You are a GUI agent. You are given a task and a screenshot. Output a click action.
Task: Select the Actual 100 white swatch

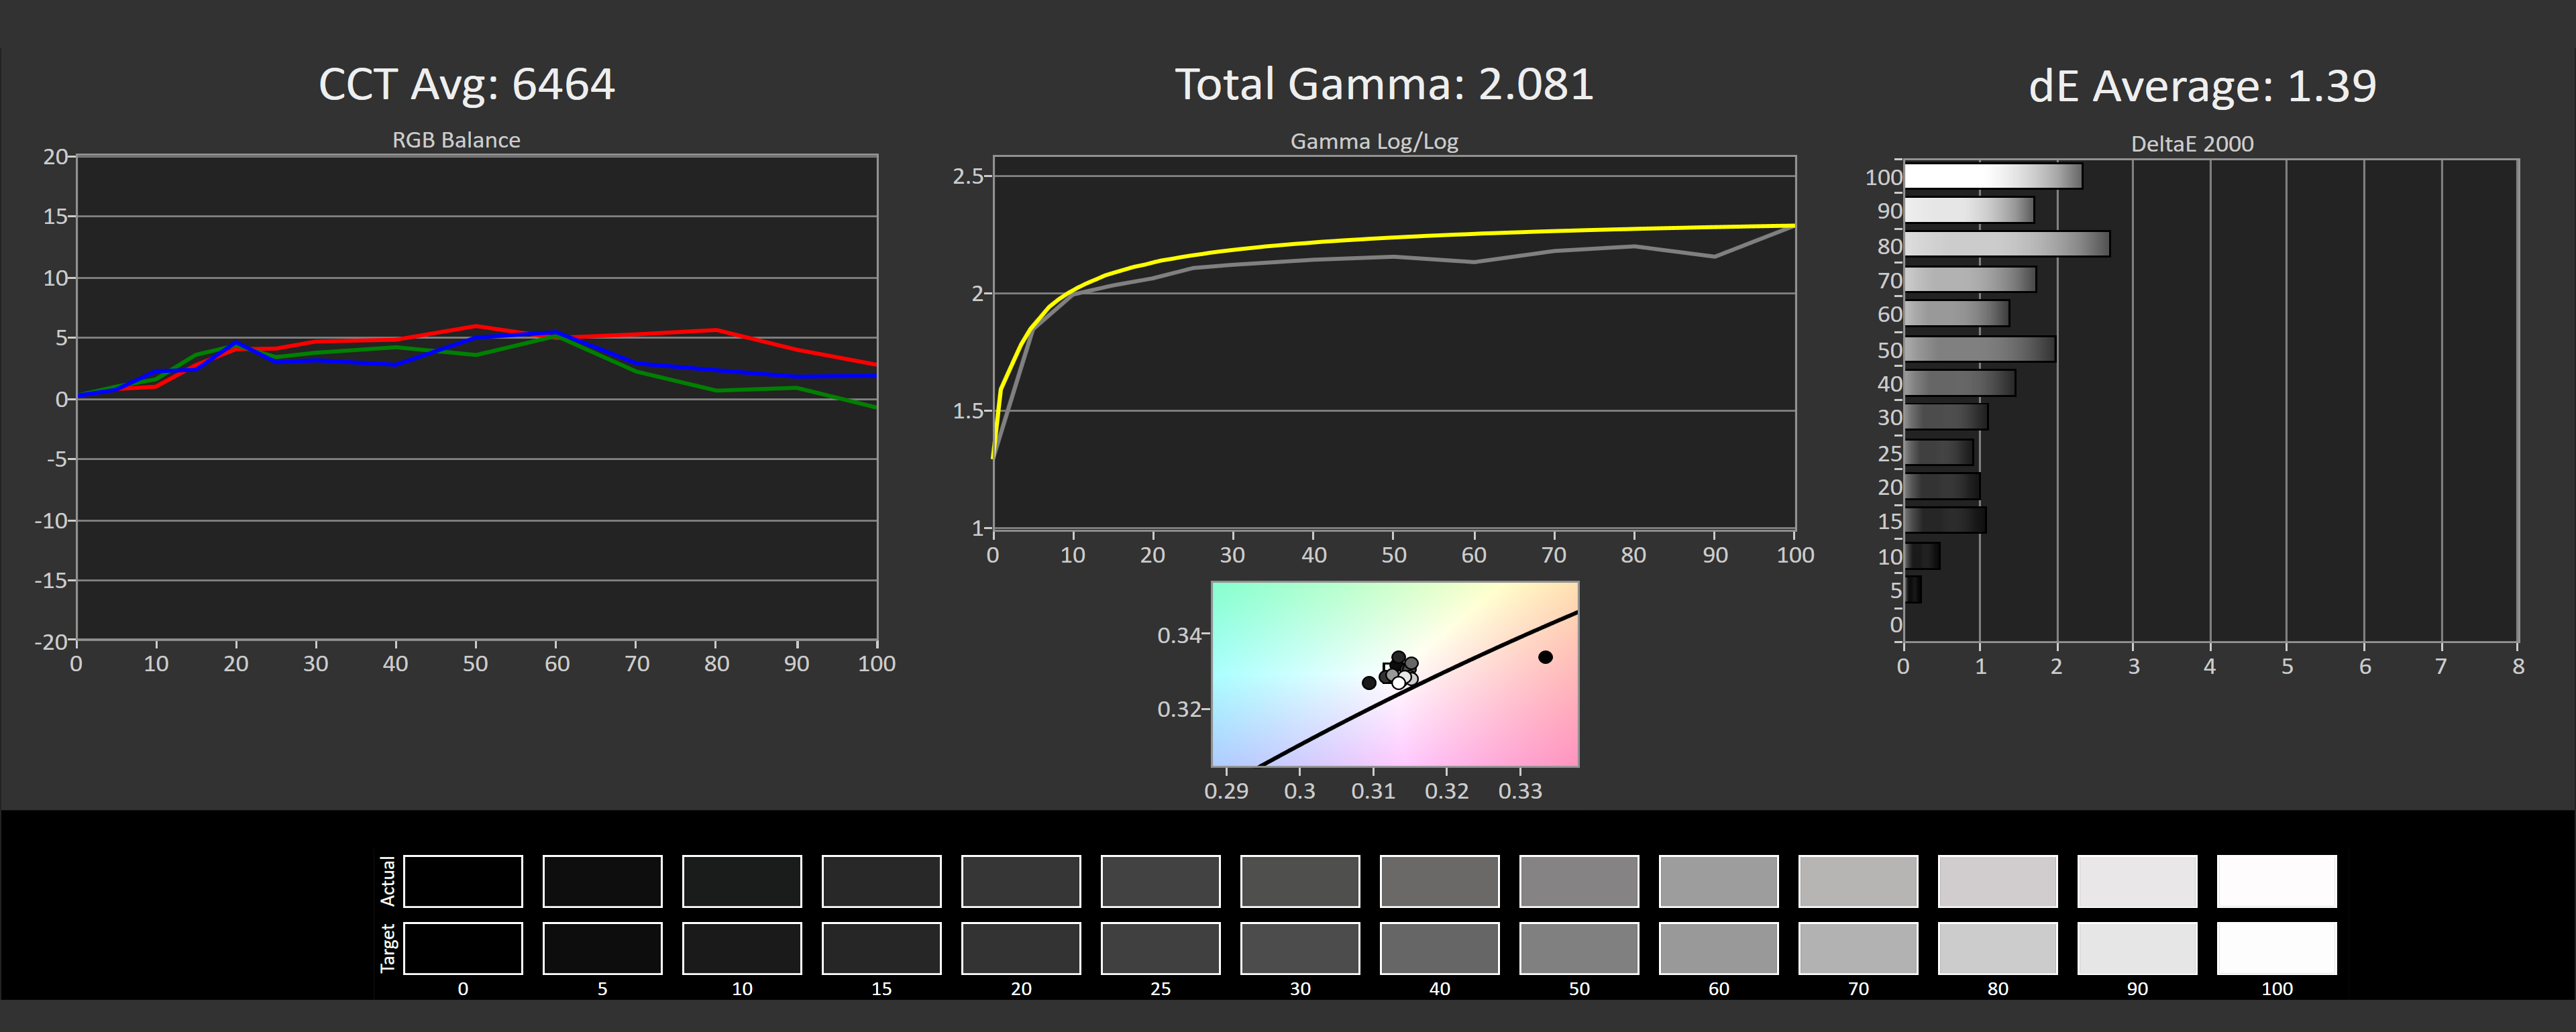click(2276, 881)
